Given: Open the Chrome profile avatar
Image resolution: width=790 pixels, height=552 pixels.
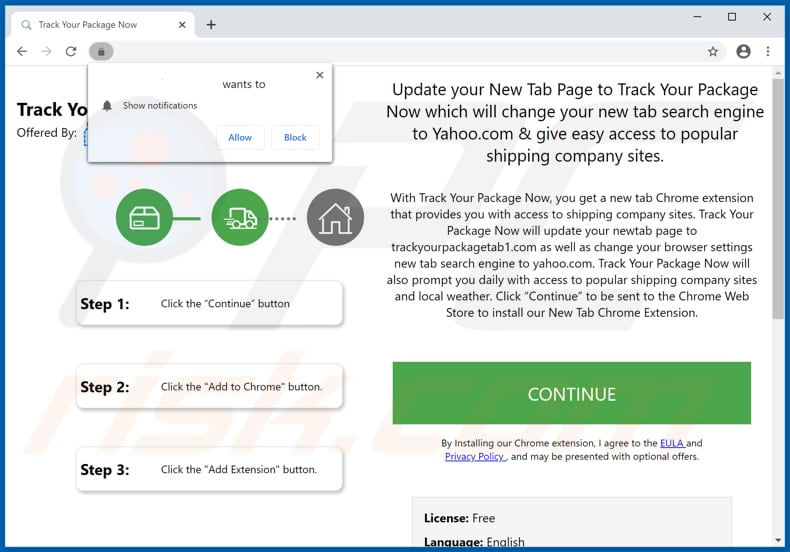Looking at the screenshot, I should [743, 51].
